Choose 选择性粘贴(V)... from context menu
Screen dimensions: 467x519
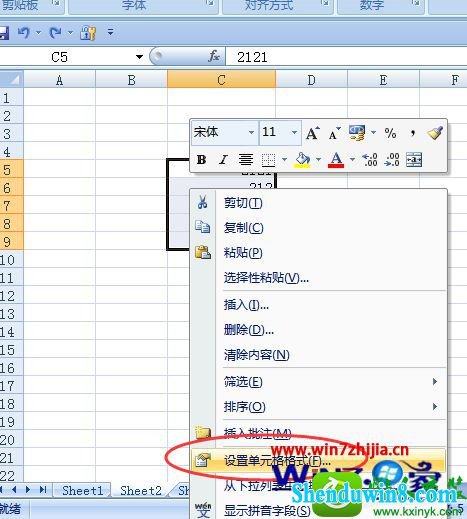click(318, 277)
